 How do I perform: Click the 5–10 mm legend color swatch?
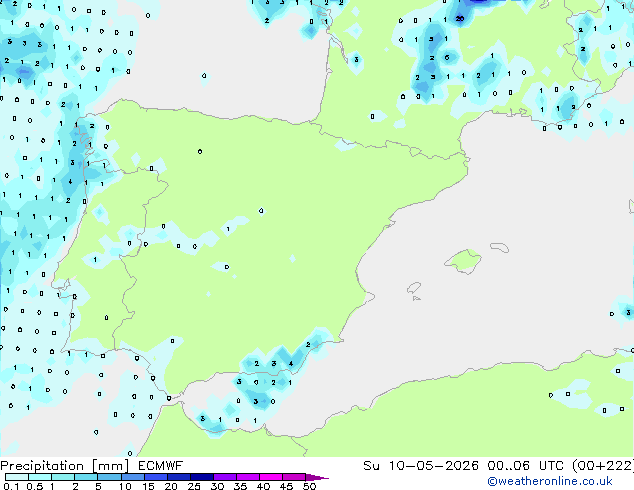(x=109, y=477)
